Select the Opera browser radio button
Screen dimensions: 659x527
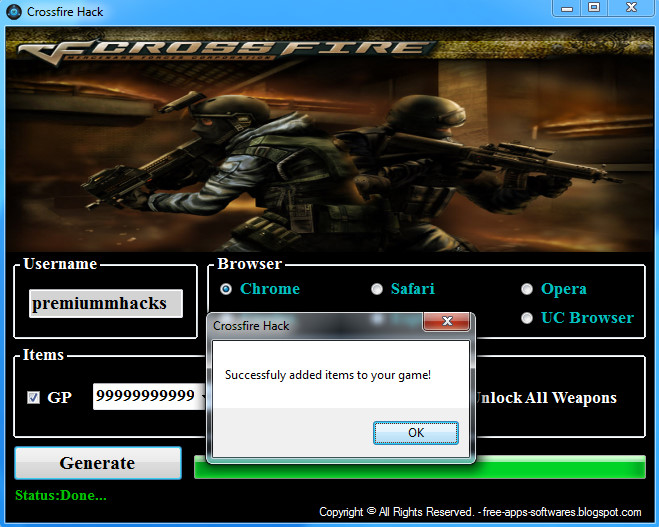tap(527, 289)
